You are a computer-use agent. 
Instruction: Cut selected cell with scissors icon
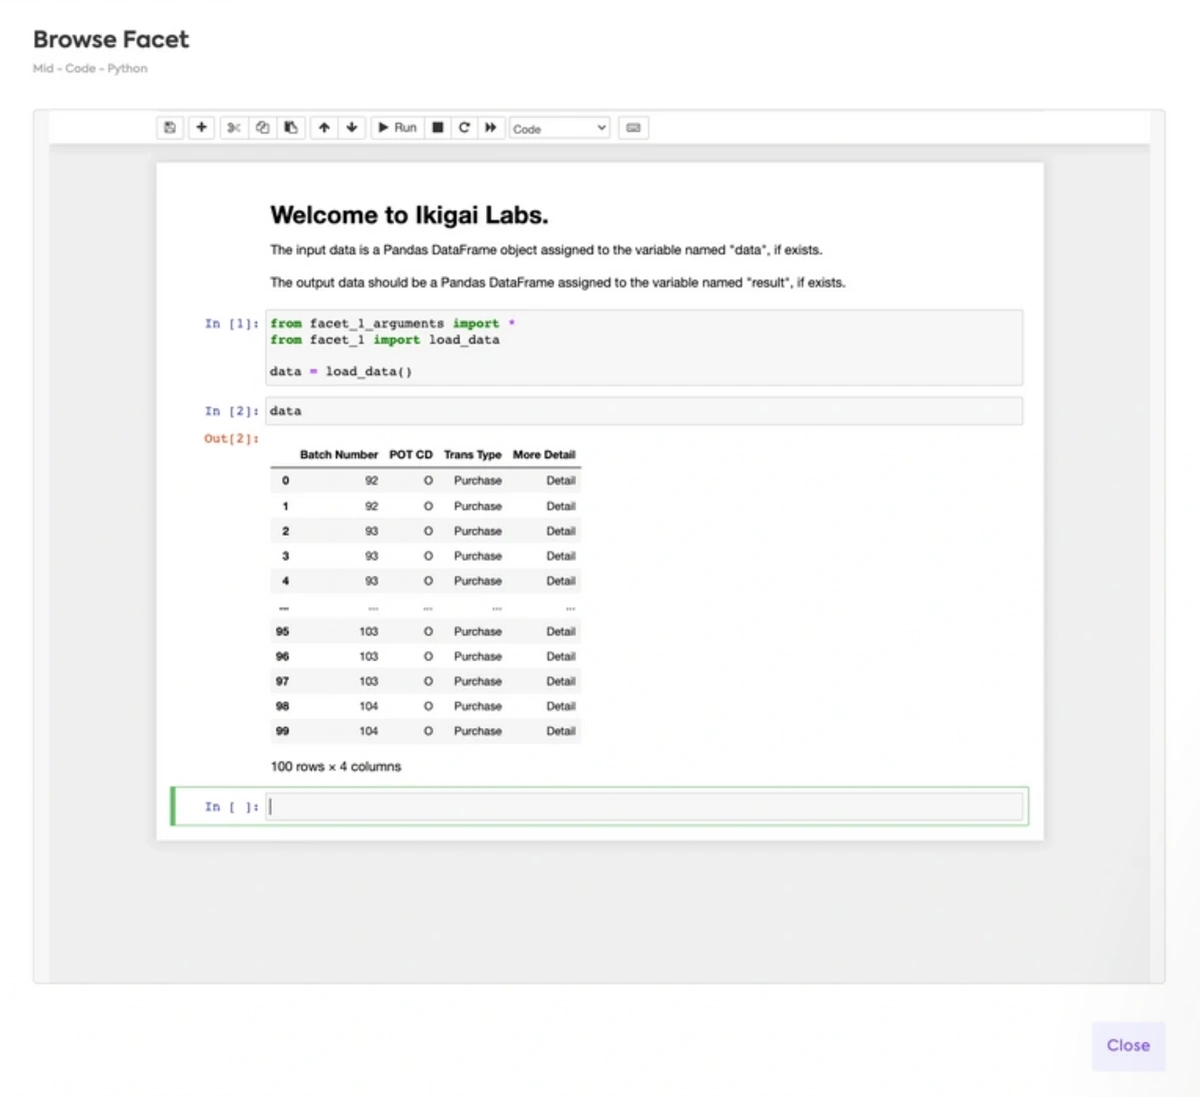coord(234,128)
